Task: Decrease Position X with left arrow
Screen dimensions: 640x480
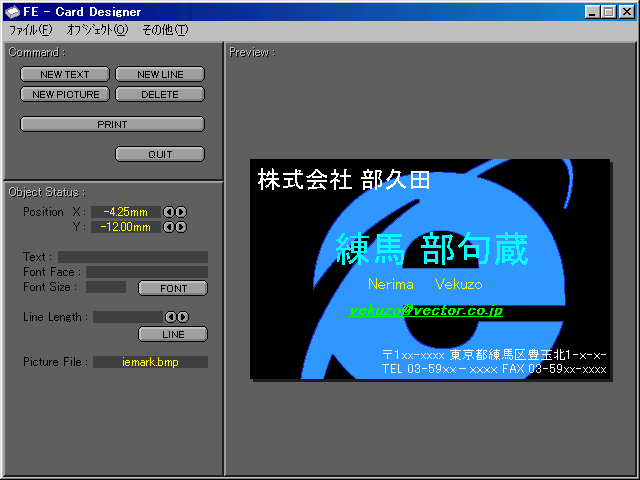Action: [168, 212]
